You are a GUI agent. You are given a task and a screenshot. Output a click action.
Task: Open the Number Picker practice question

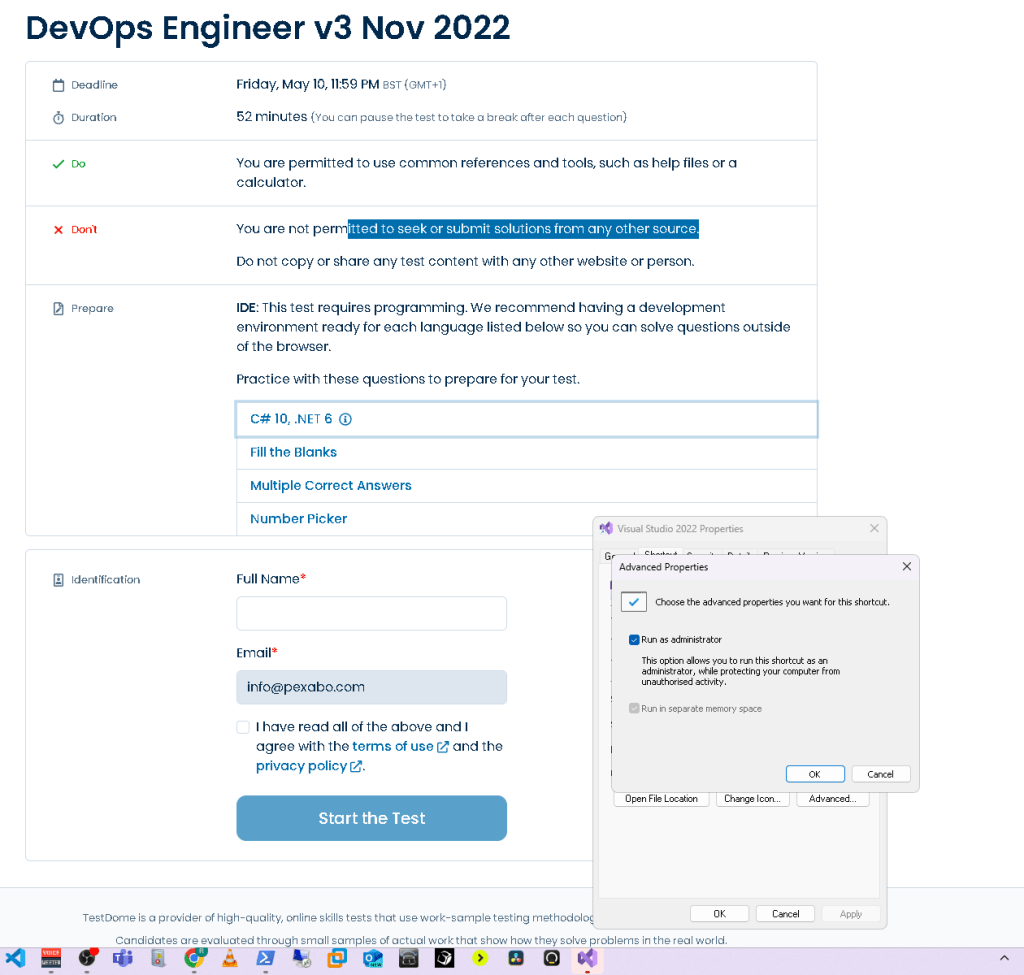point(298,519)
